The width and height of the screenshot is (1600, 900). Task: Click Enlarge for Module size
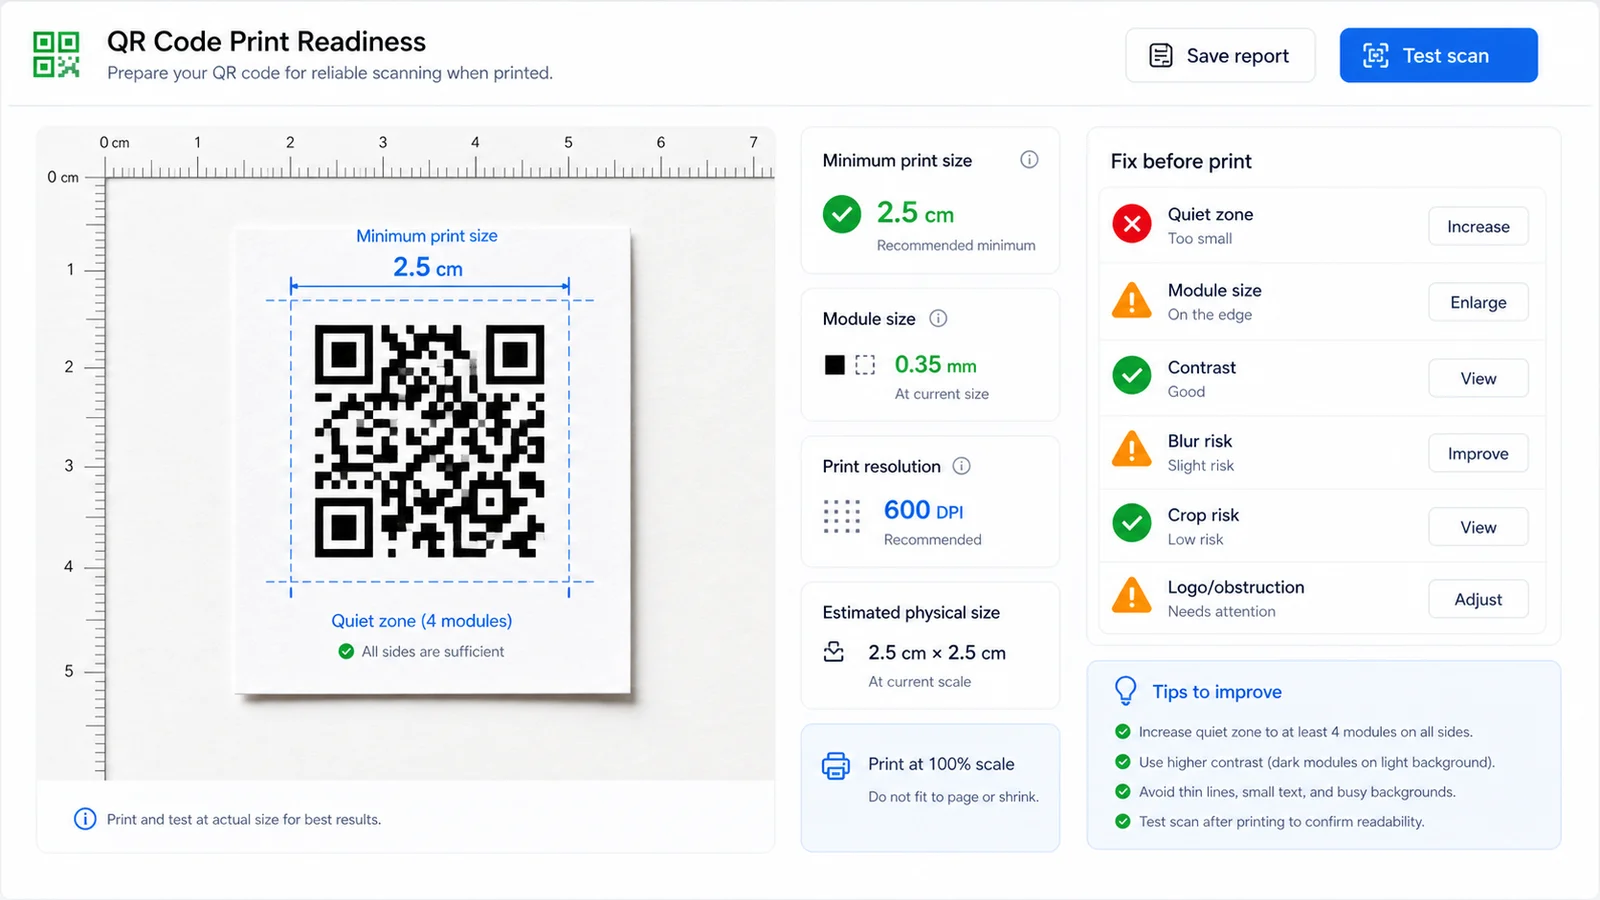(x=1478, y=303)
